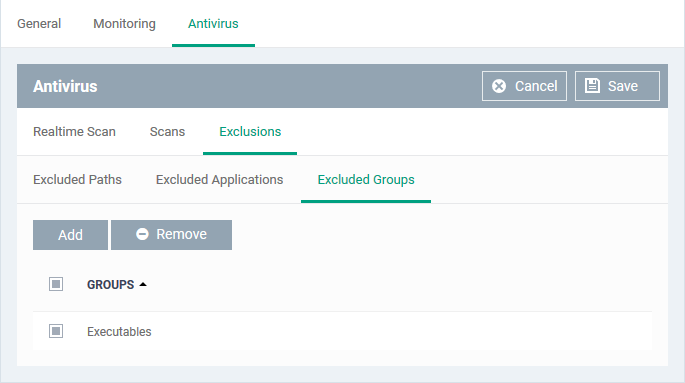This screenshot has width=685, height=383.
Task: Open the Monitoring tab
Action: click(x=125, y=24)
